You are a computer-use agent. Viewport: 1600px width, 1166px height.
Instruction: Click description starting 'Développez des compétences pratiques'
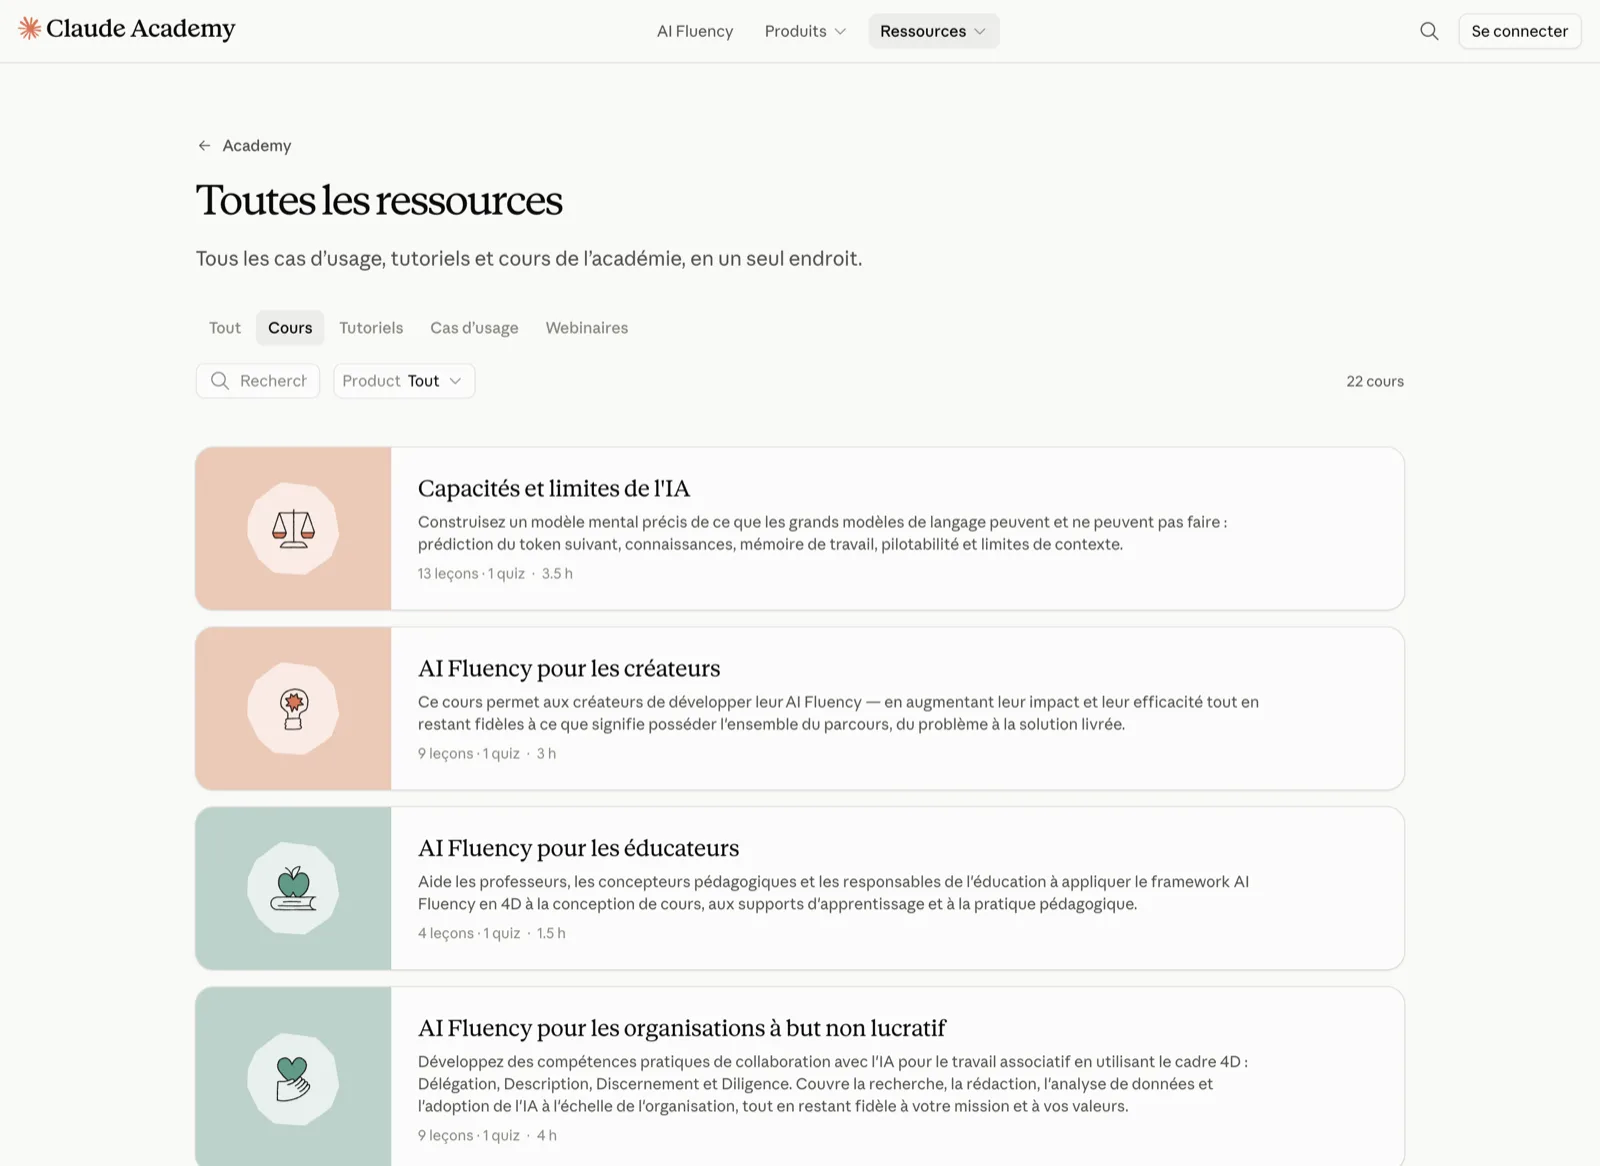pyautogui.click(x=833, y=1084)
